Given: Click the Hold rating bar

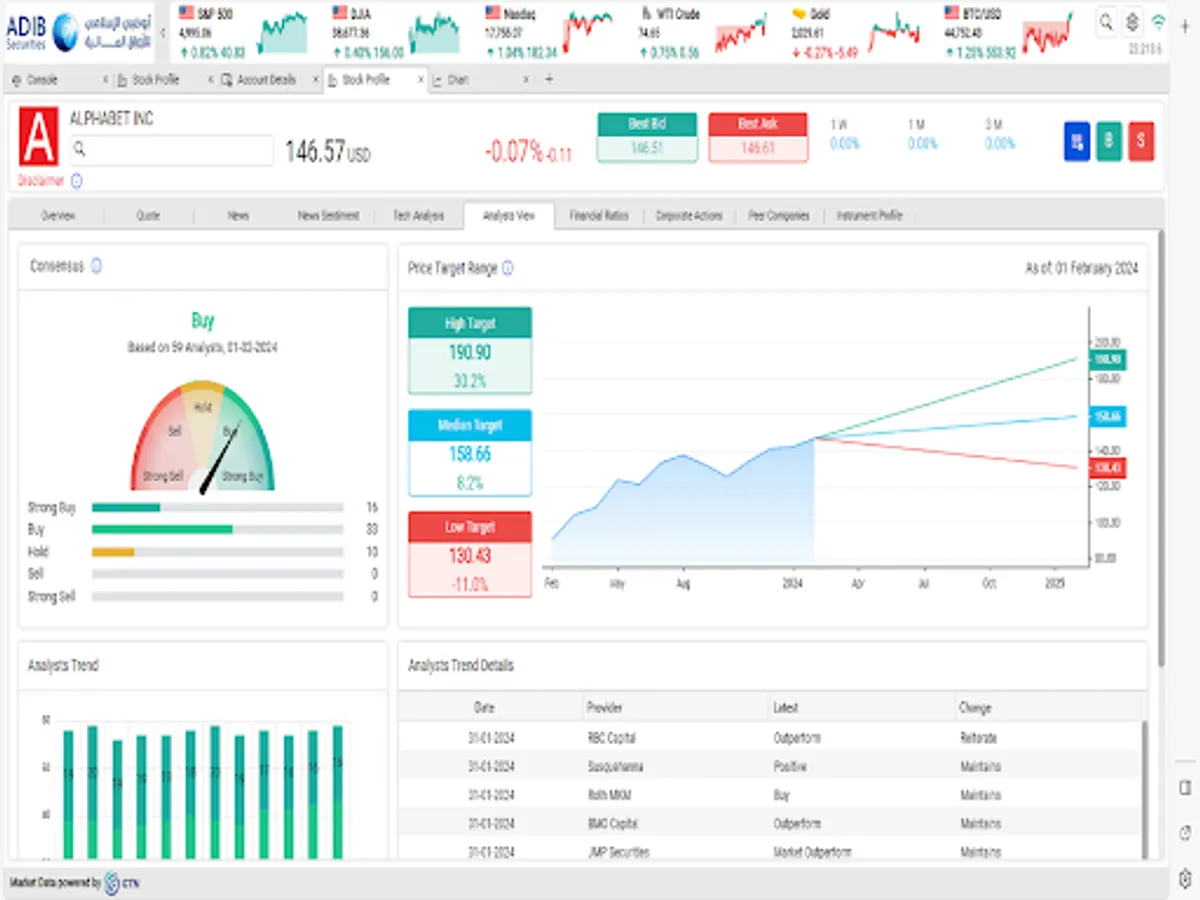Looking at the screenshot, I should coord(217,552).
